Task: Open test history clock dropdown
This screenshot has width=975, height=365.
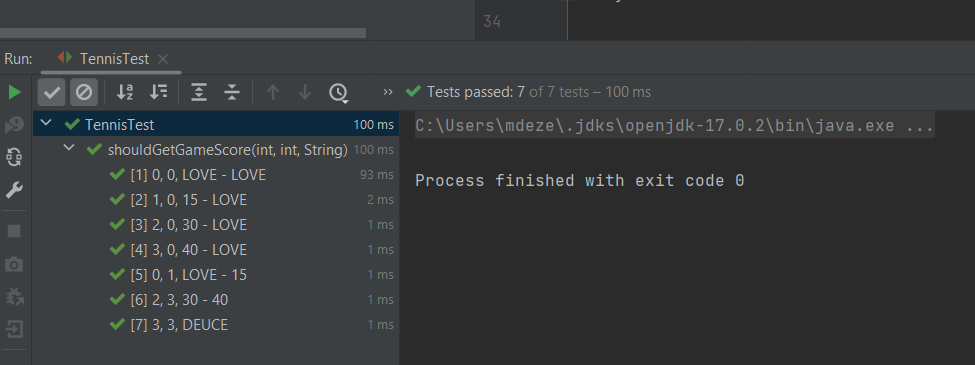Action: [x=338, y=93]
